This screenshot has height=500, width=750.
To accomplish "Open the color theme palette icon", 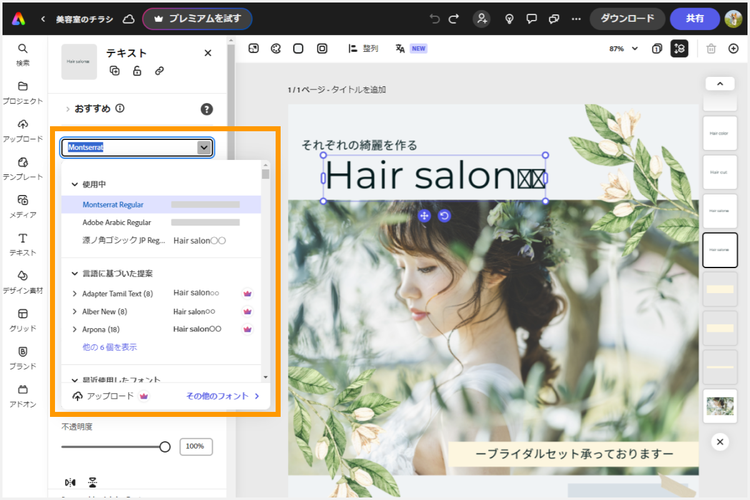I will tap(276, 48).
